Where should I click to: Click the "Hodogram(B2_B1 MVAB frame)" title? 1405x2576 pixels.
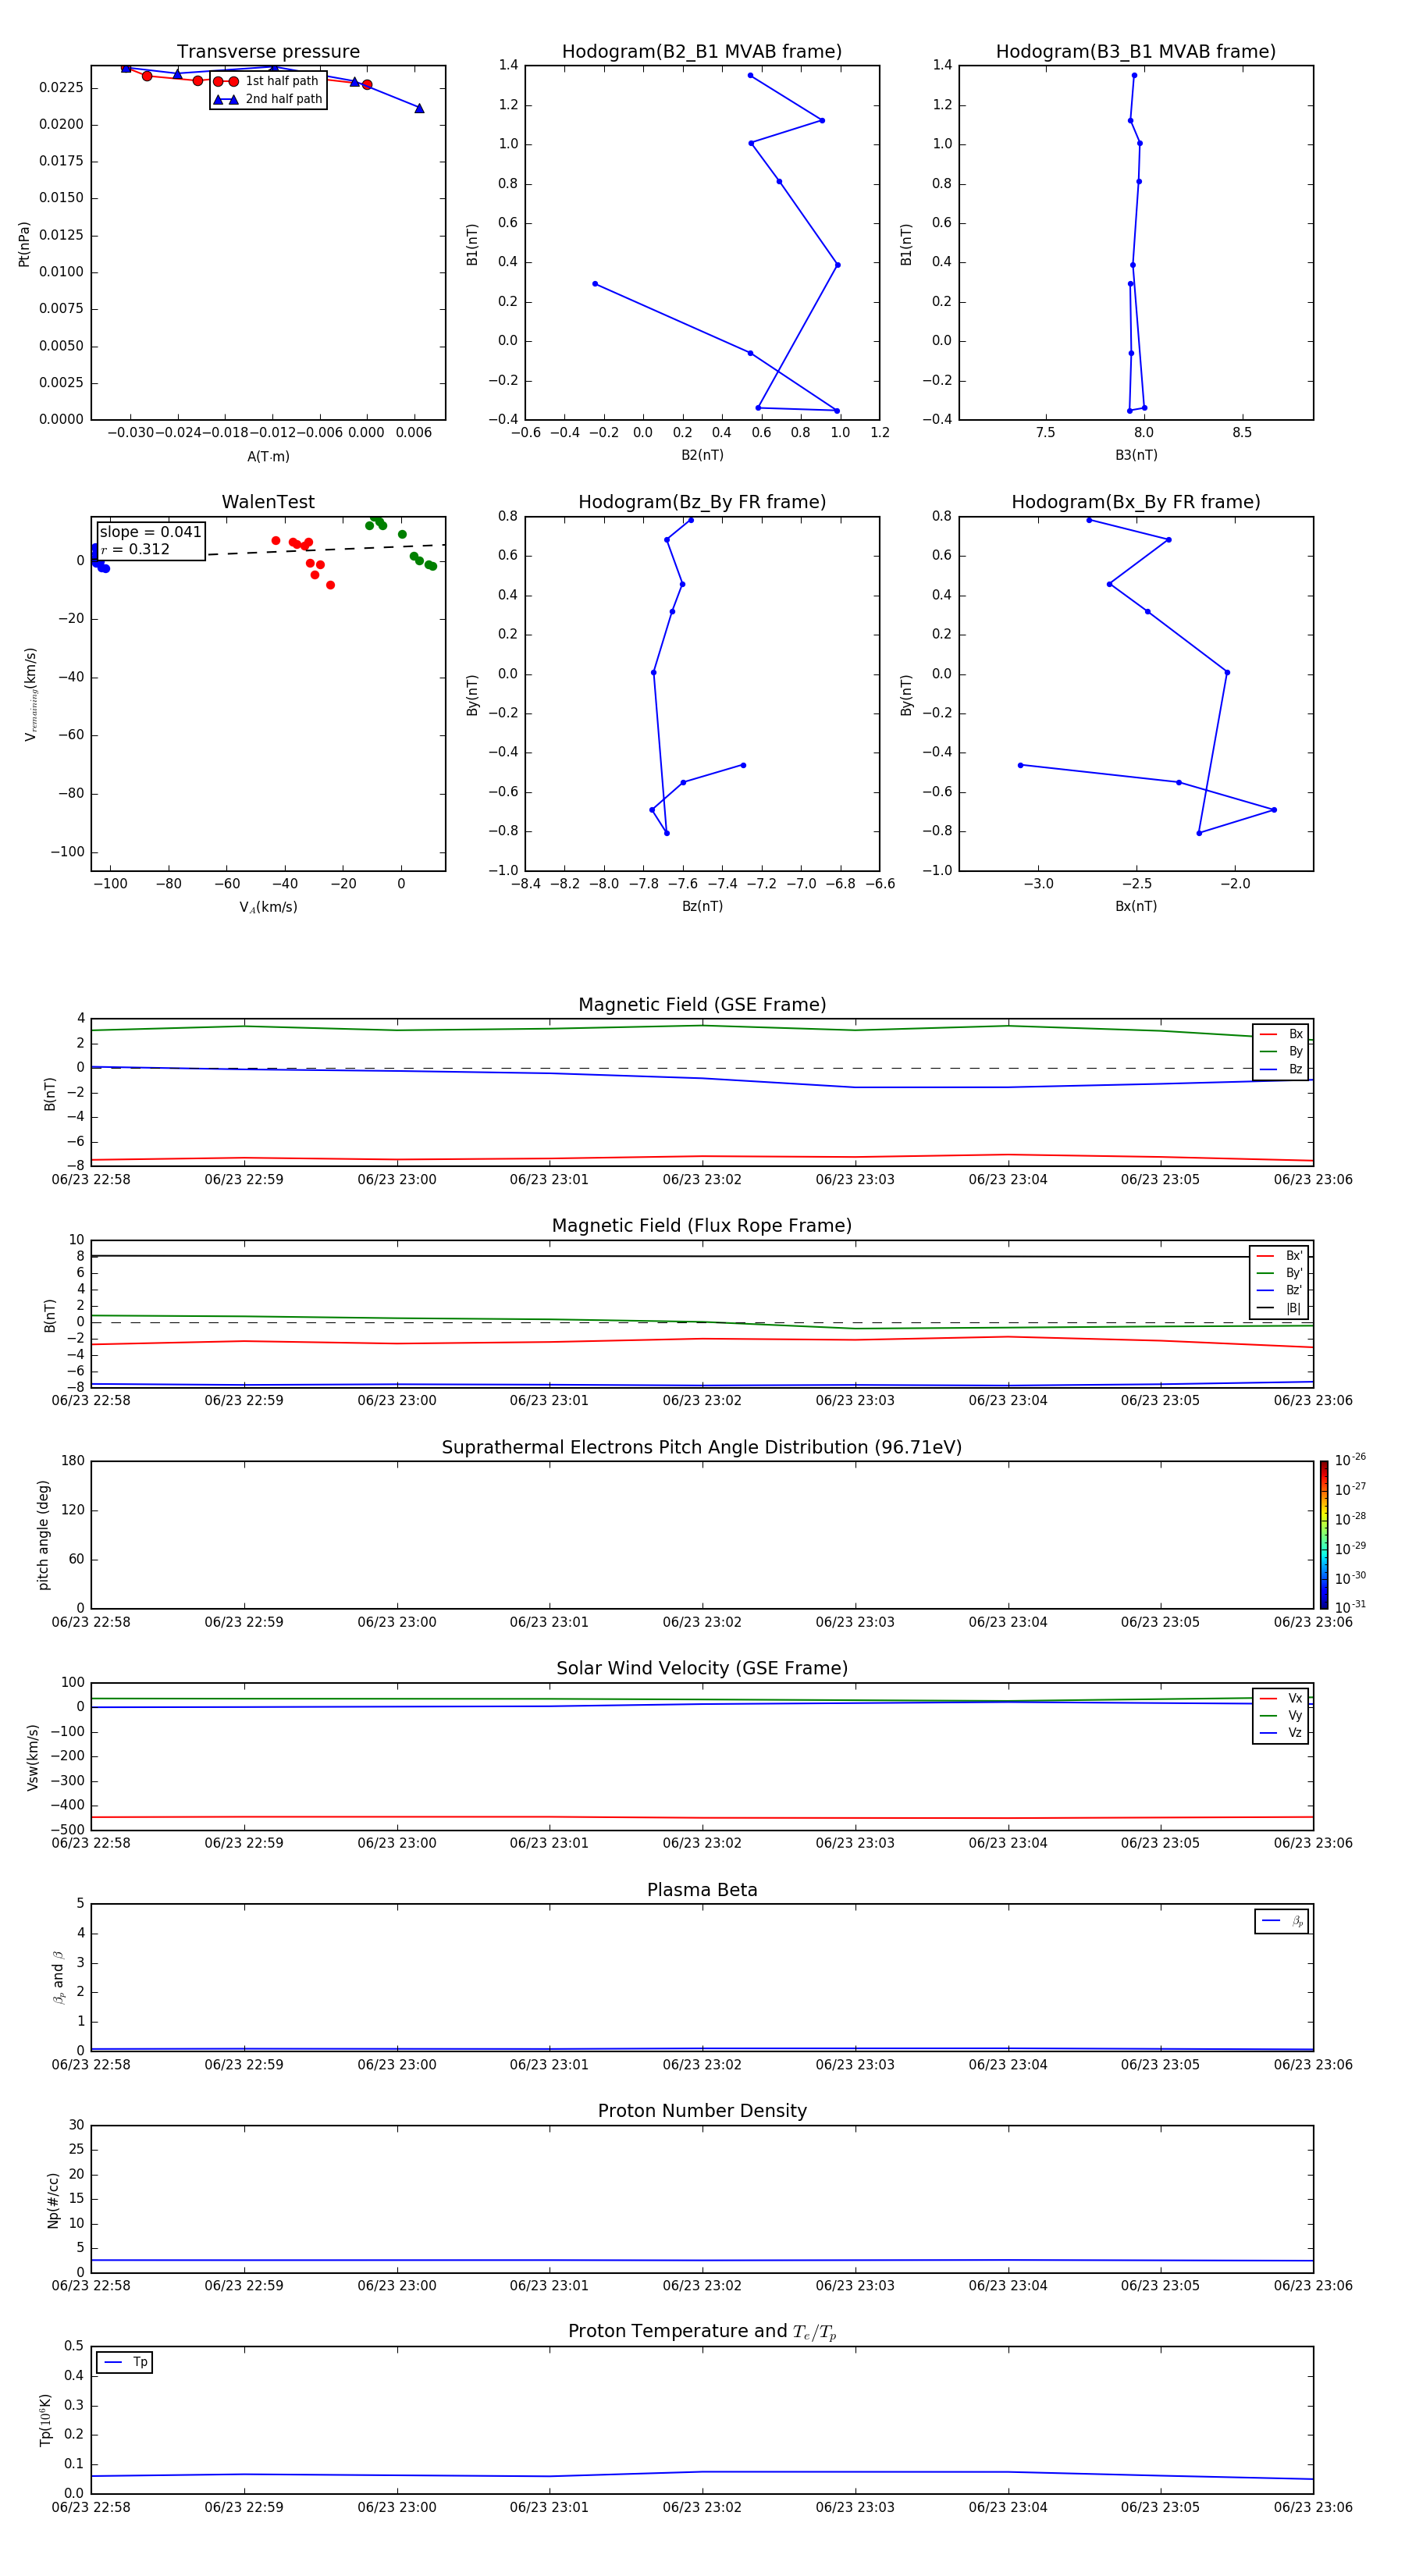[702, 52]
